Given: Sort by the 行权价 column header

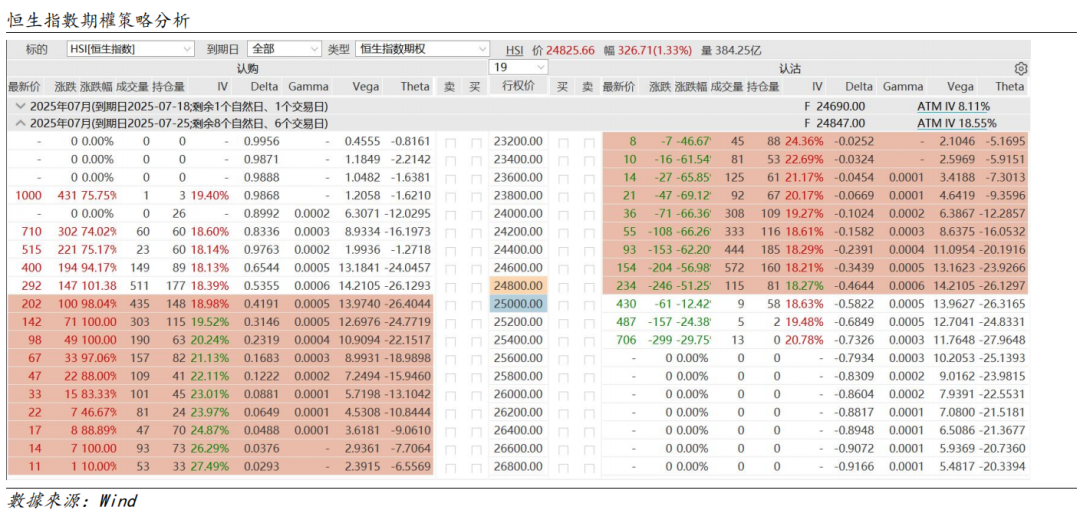Looking at the screenshot, I should coord(519,86).
